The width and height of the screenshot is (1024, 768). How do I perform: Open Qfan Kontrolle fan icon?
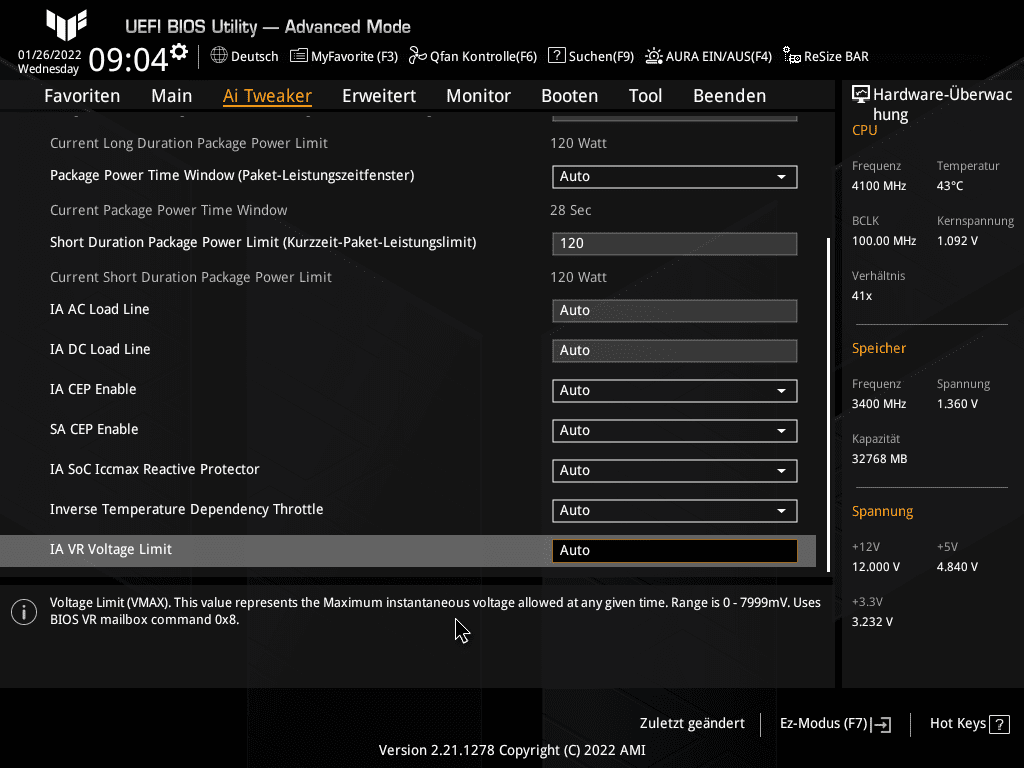417,56
